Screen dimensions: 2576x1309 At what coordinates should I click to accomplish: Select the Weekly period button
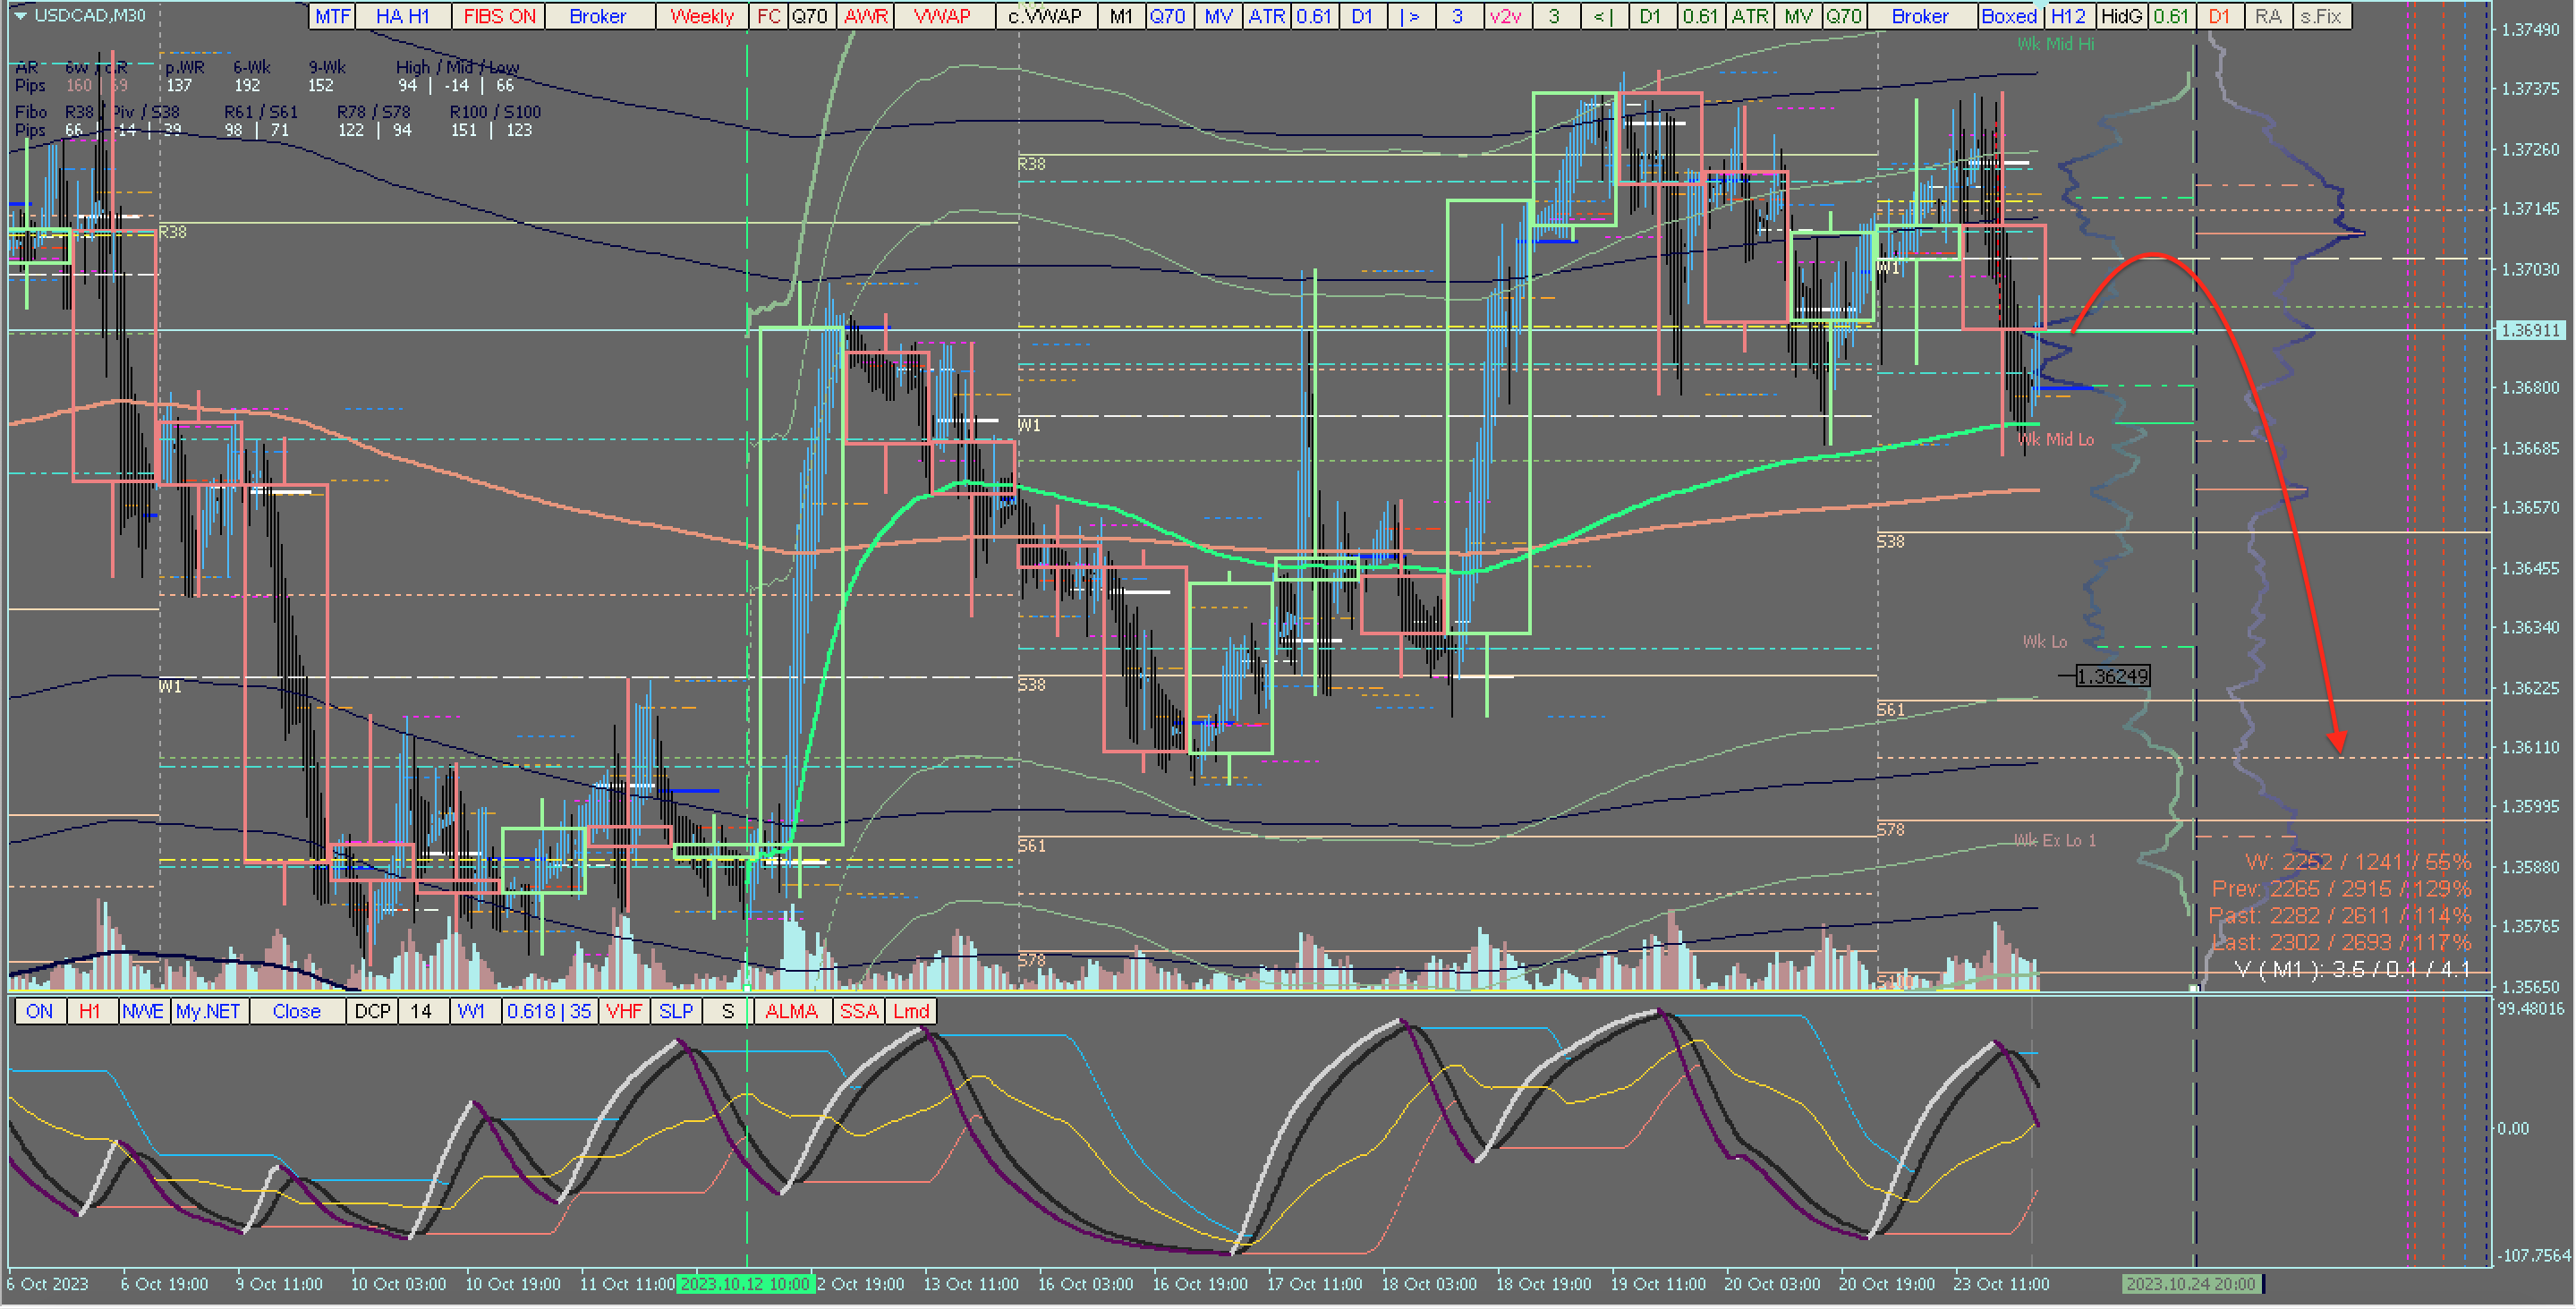point(701,16)
